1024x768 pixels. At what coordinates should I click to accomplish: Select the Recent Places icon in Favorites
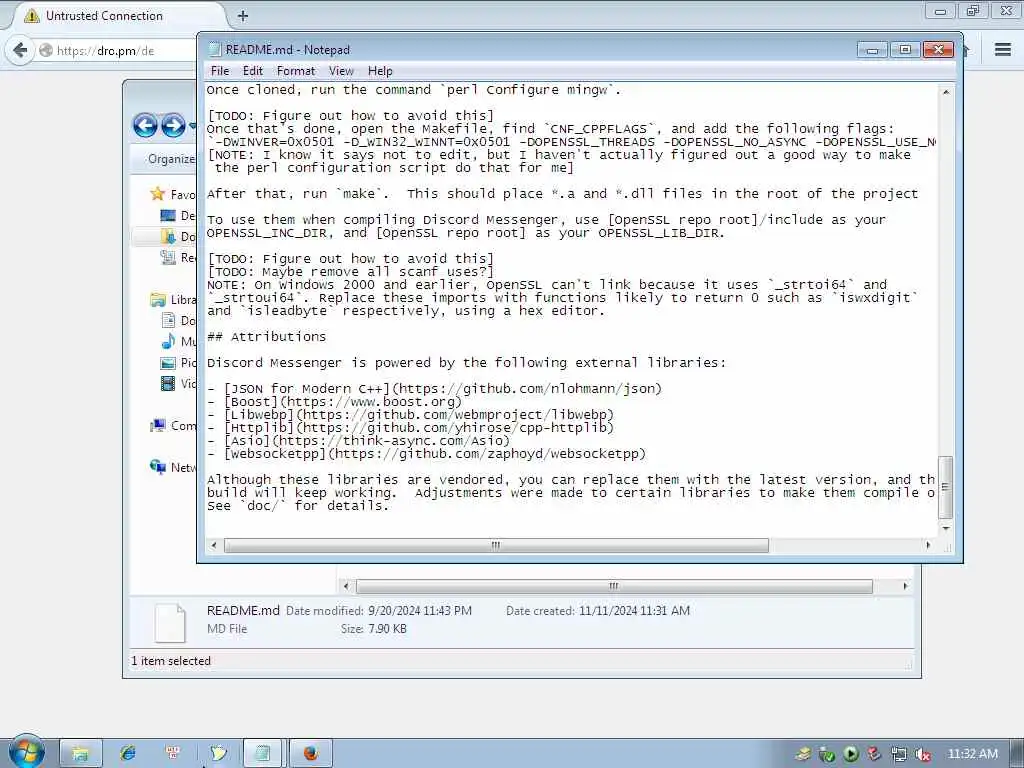168,257
